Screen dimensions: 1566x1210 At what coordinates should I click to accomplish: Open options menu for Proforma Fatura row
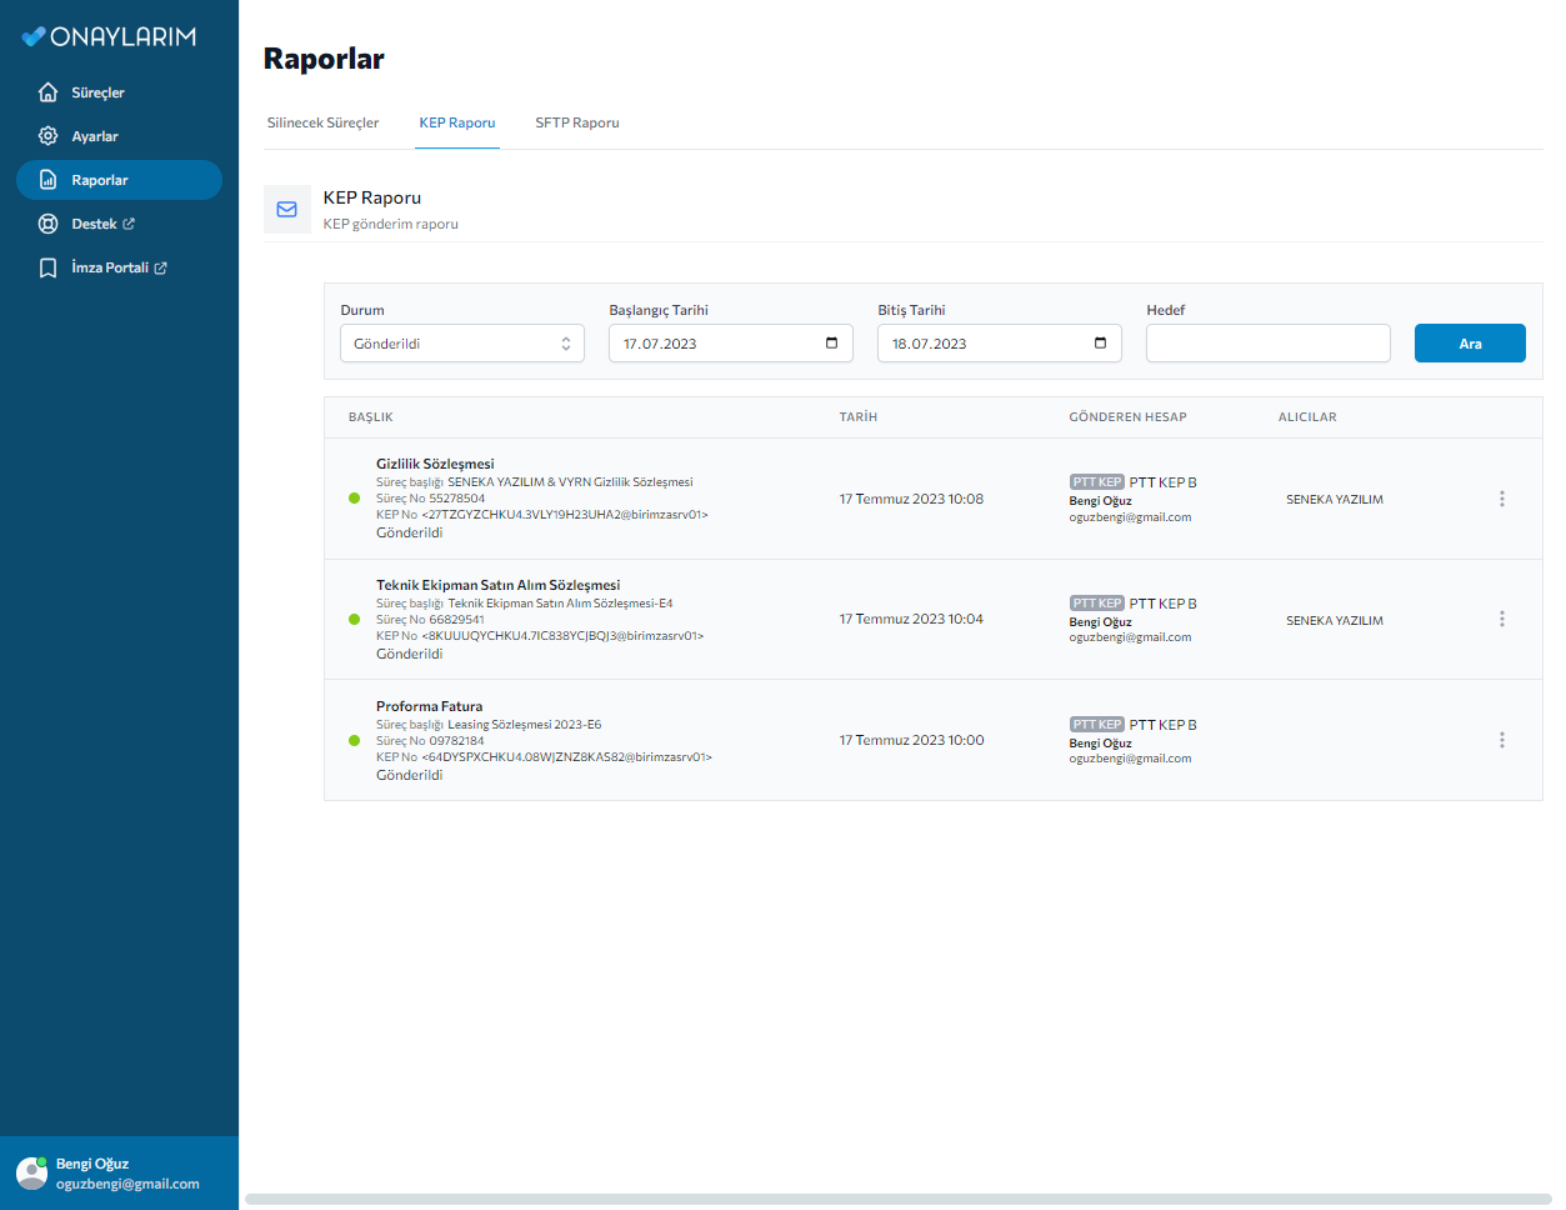tap(1501, 740)
